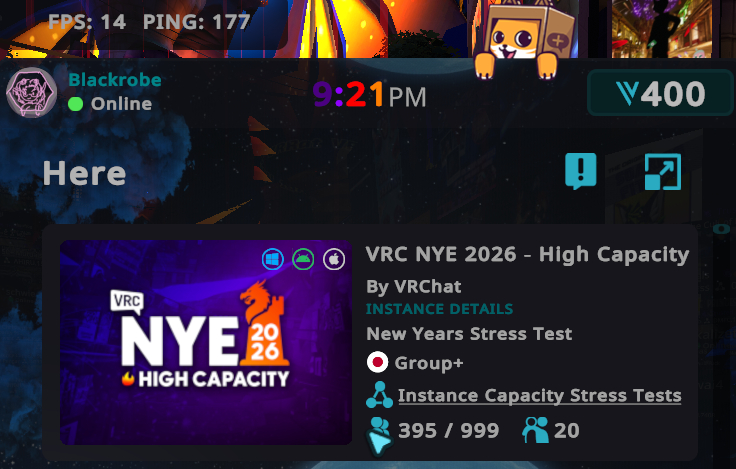The image size is (736, 469).
Task: Open the report issue speech-bubble icon
Action: [581, 171]
